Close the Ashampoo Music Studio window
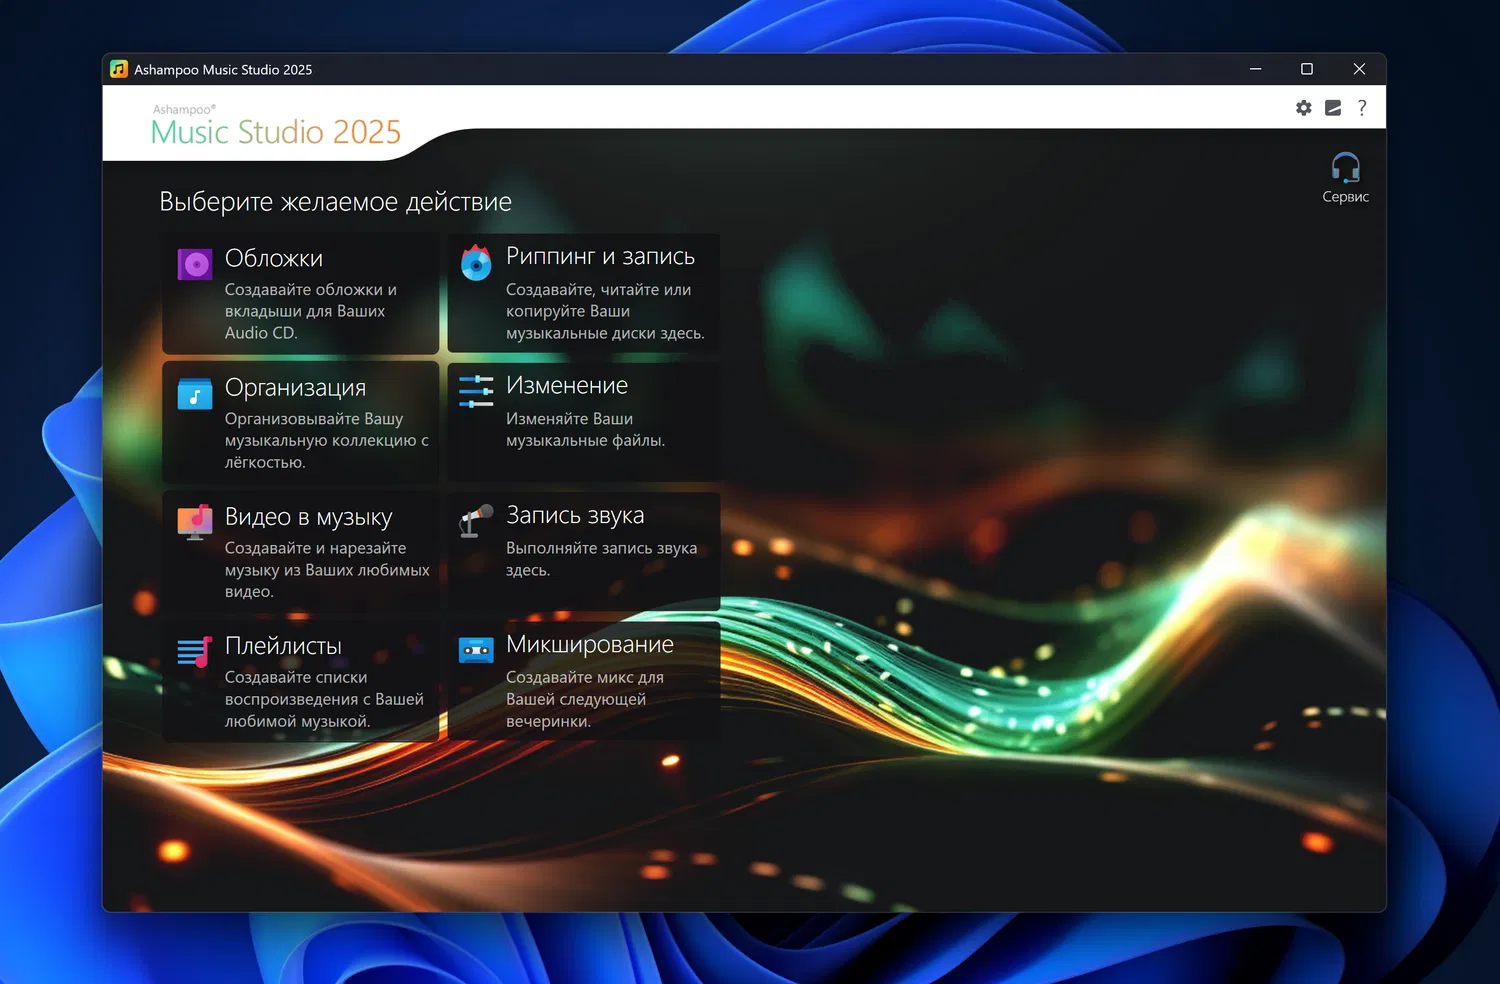The width and height of the screenshot is (1500, 984). pyautogui.click(x=1359, y=69)
